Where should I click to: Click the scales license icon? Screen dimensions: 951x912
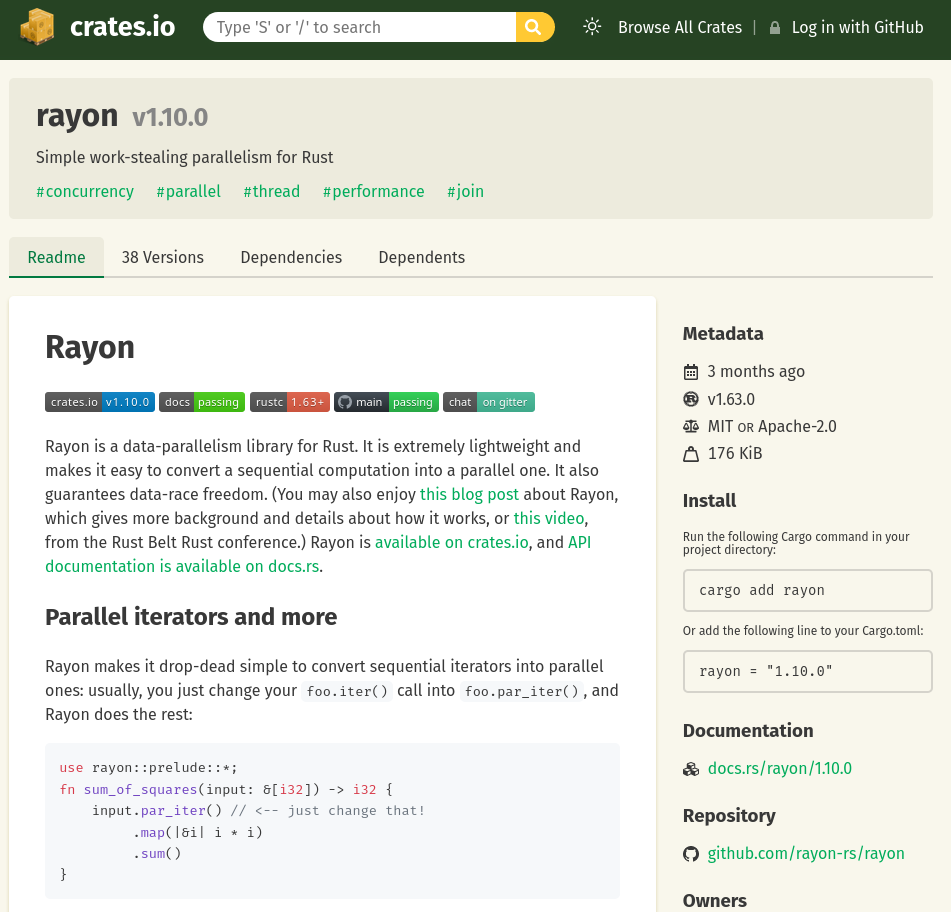click(691, 426)
